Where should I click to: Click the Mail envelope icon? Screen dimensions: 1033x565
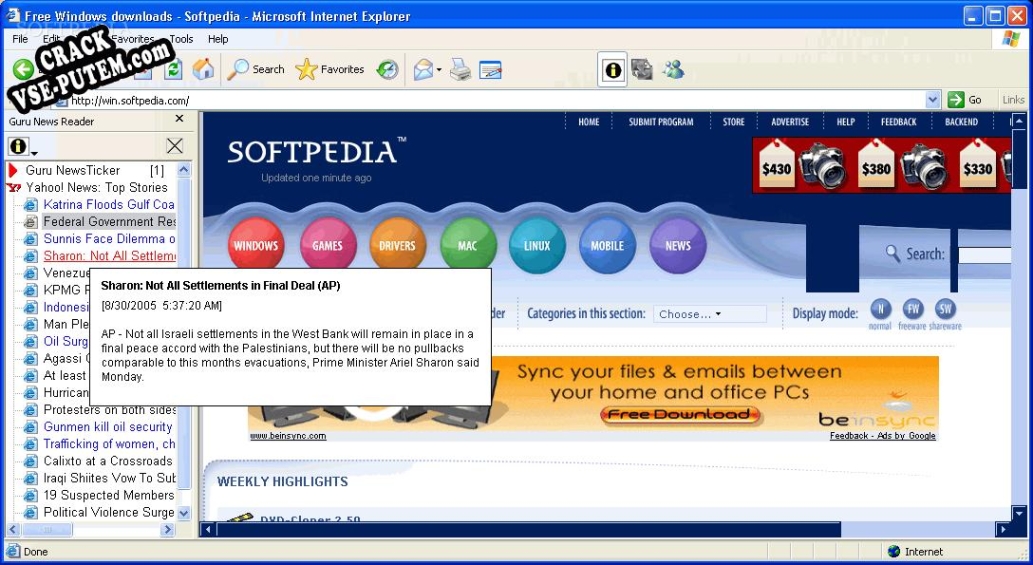(x=422, y=69)
